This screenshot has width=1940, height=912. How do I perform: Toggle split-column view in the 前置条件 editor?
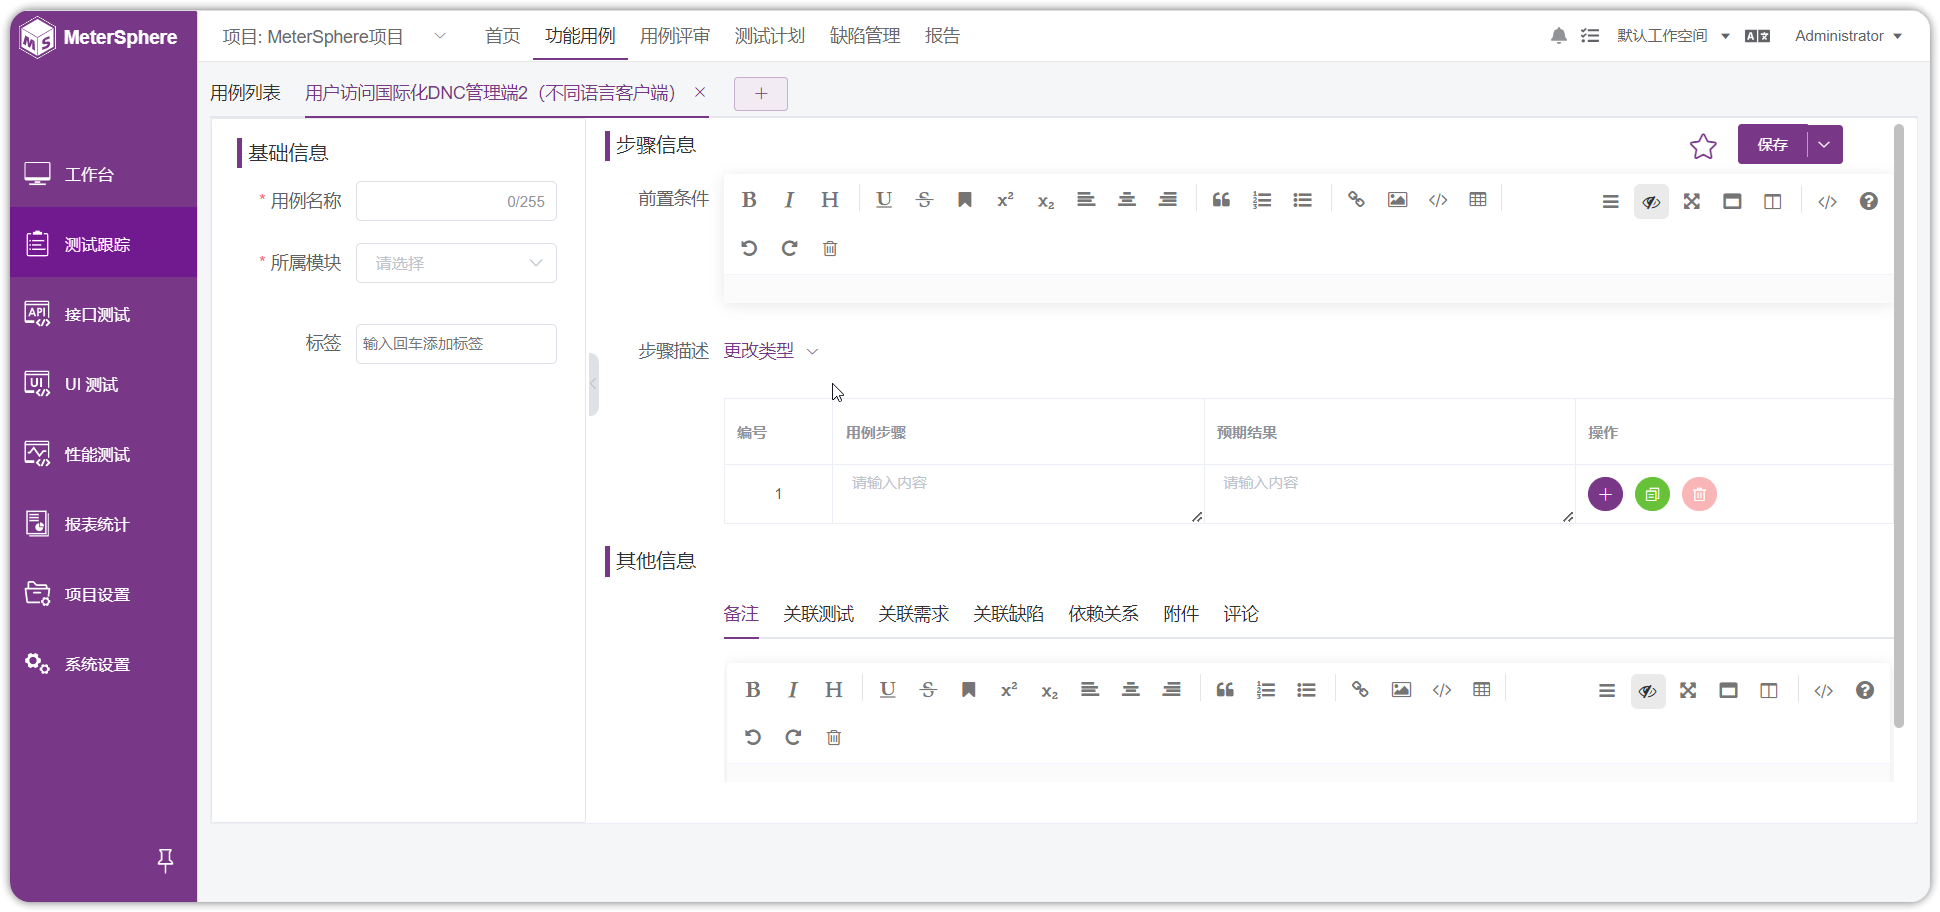pyautogui.click(x=1772, y=201)
